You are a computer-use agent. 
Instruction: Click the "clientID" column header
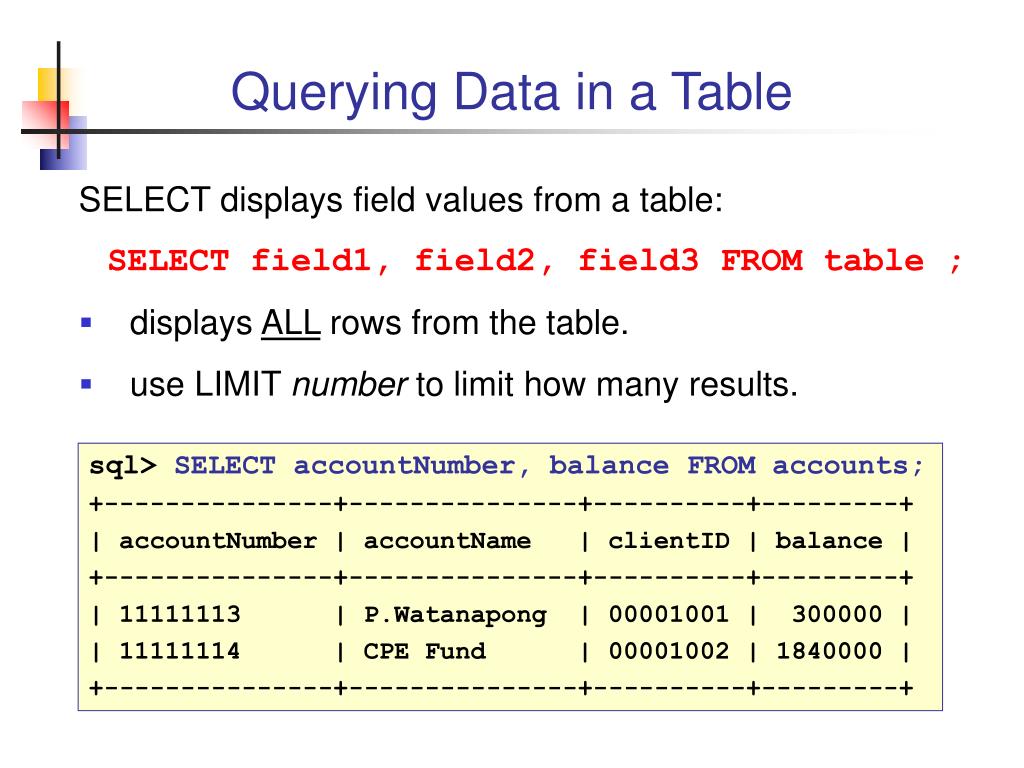point(669,541)
